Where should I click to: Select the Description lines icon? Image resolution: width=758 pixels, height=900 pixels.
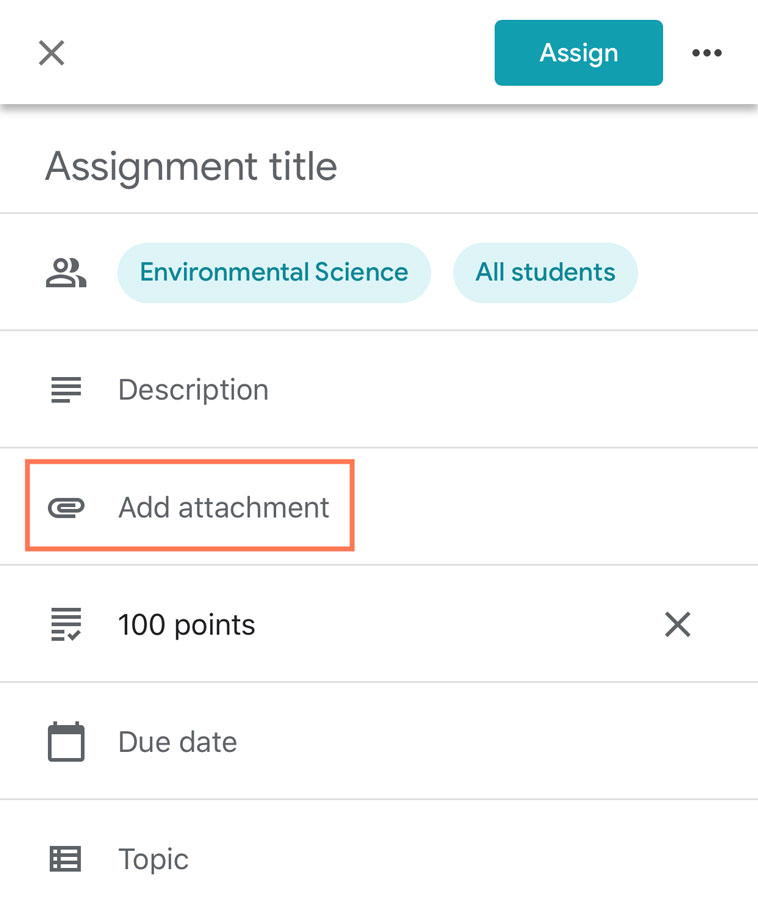click(x=64, y=389)
